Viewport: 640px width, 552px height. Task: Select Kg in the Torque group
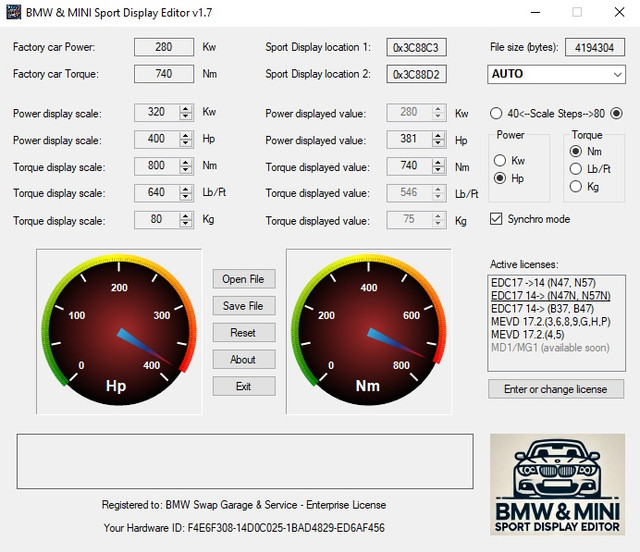click(576, 187)
